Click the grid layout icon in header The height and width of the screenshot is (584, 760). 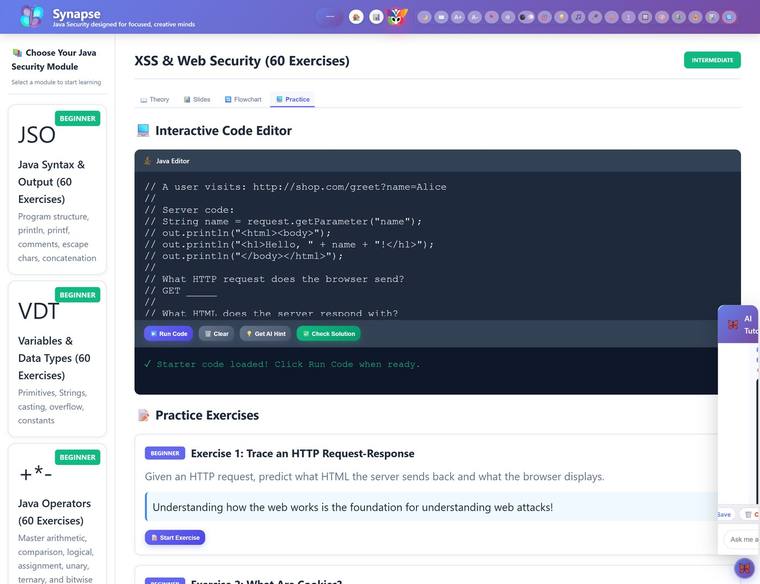(645, 17)
